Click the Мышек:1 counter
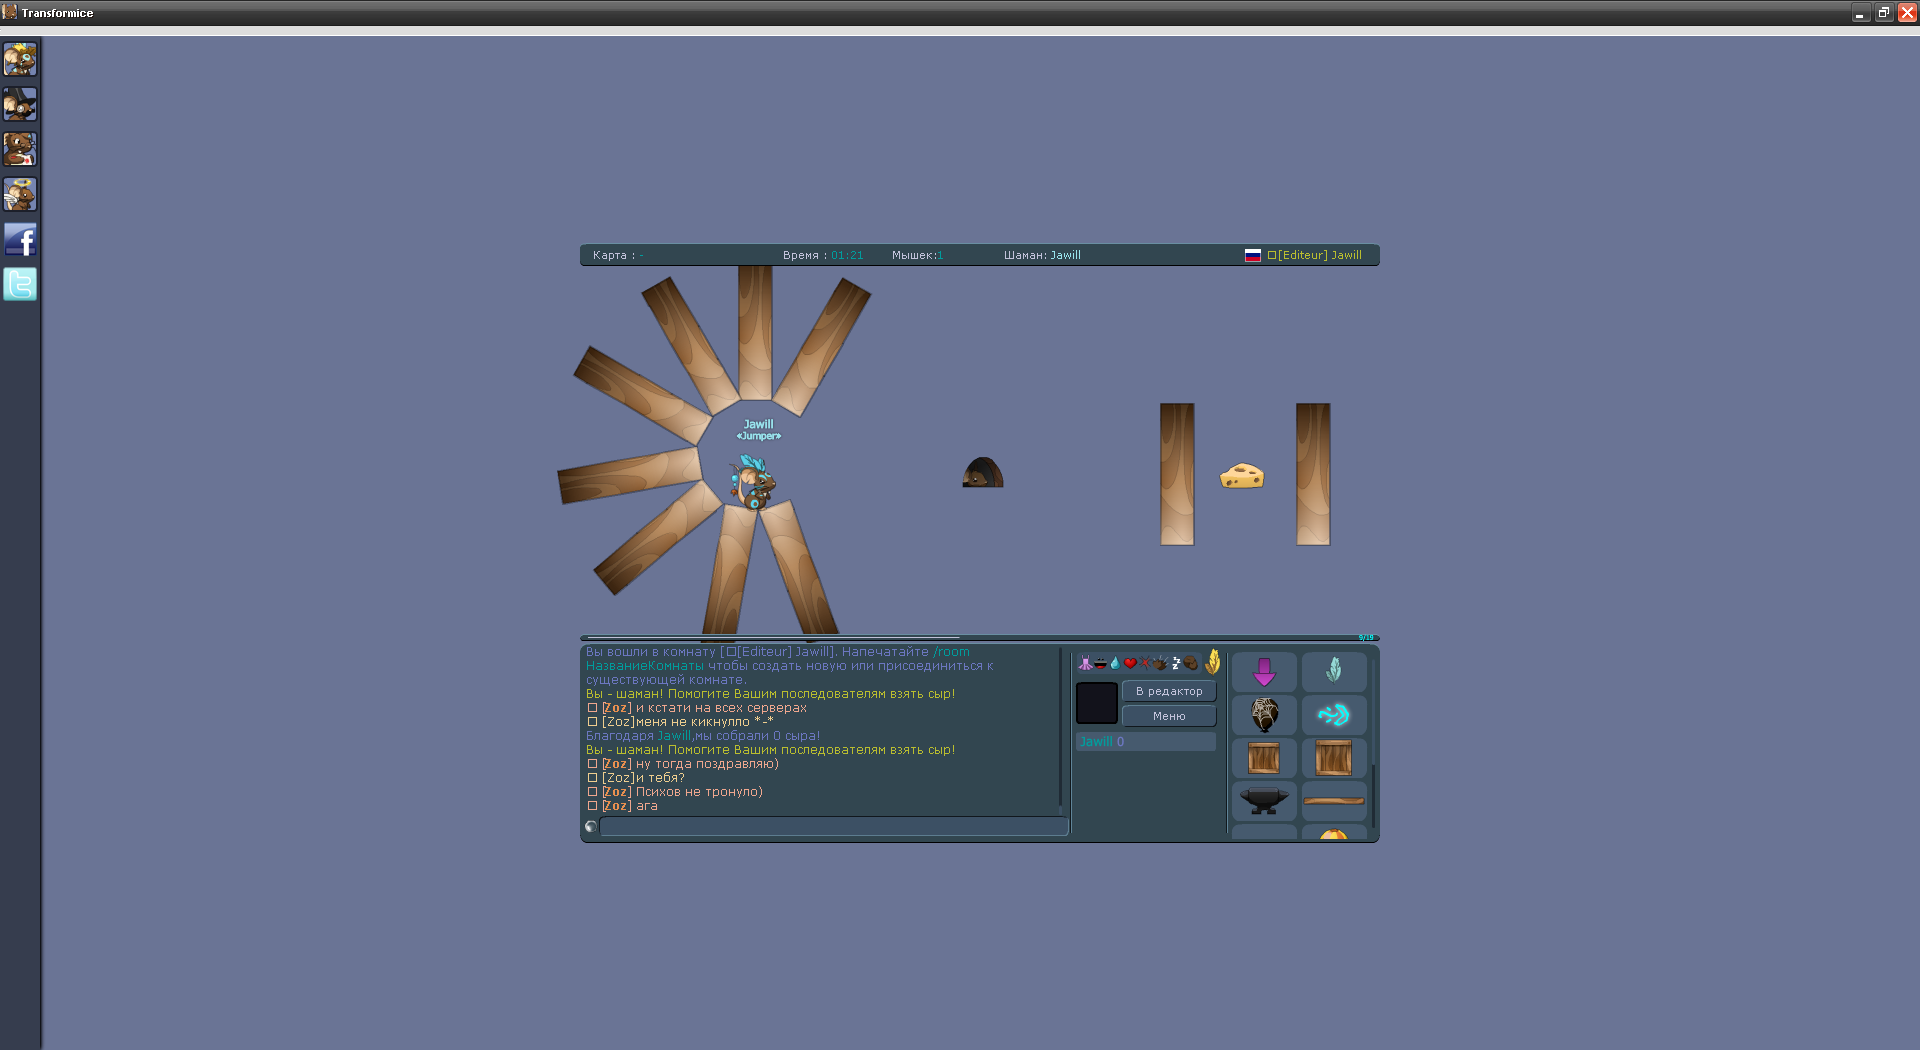Viewport: 1920px width, 1050px height. (918, 255)
